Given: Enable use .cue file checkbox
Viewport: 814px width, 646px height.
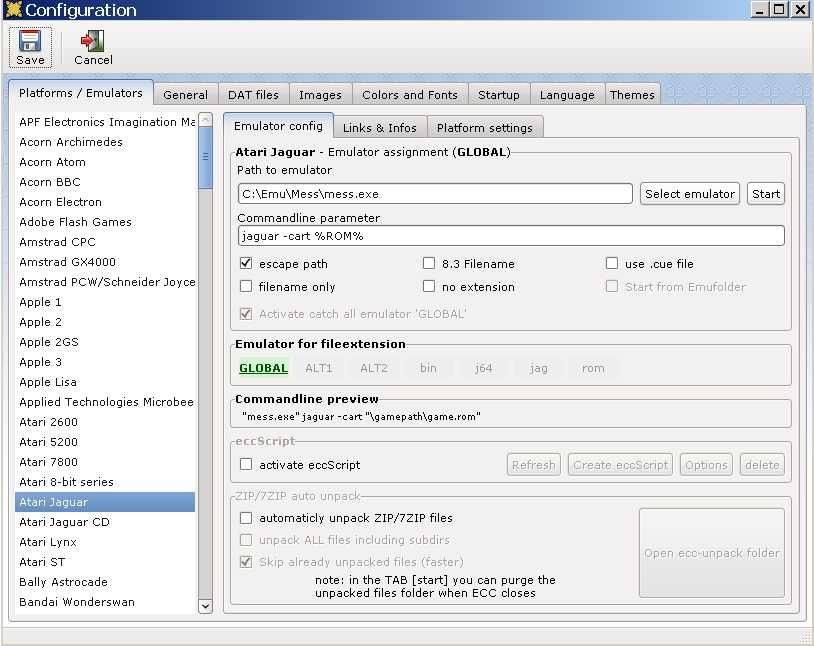Looking at the screenshot, I should pyautogui.click(x=612, y=263).
